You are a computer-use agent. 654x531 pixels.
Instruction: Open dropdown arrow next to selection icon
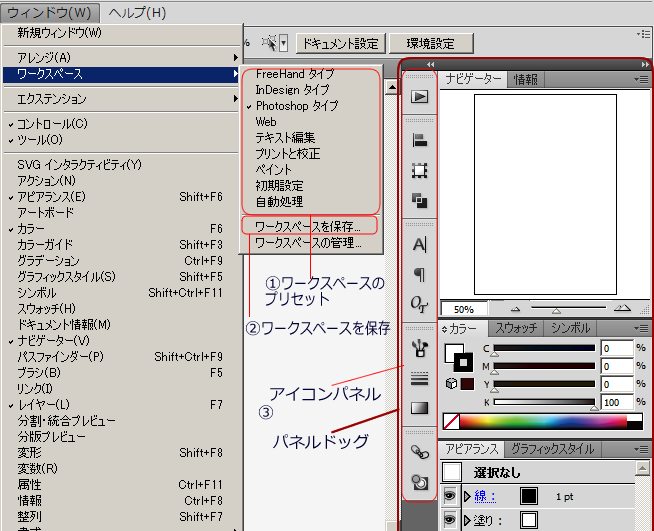click(x=284, y=43)
